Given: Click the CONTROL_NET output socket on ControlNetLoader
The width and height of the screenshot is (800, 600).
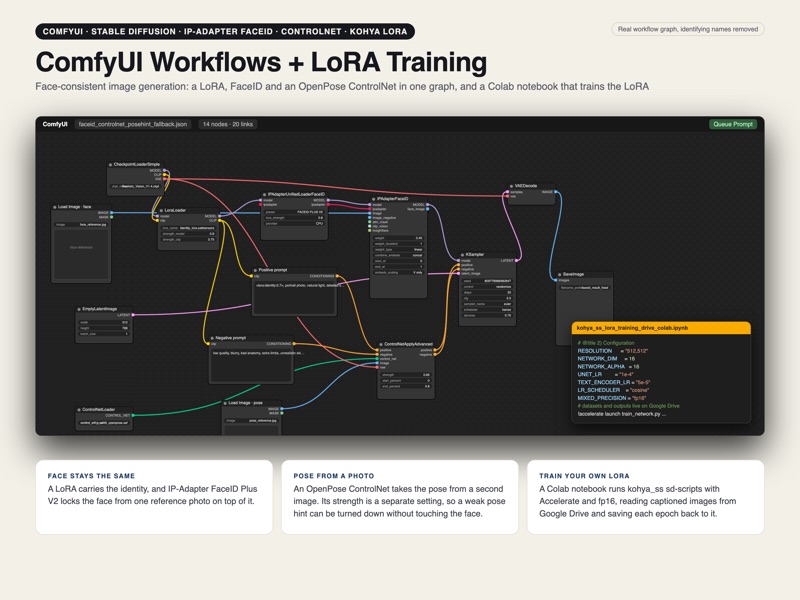Looking at the screenshot, I should pos(133,415).
